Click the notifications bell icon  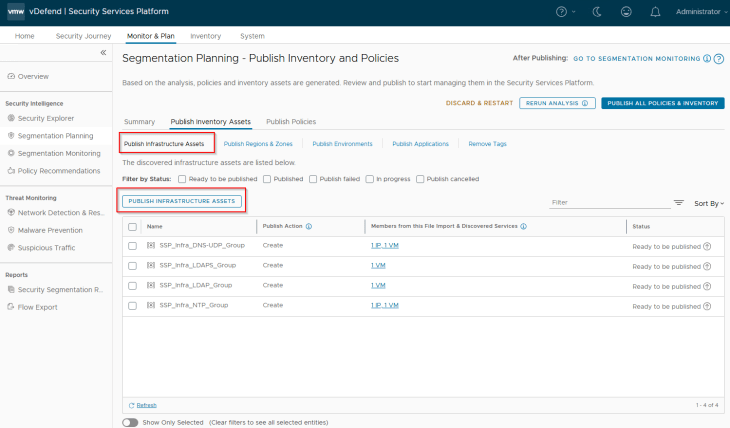click(655, 12)
